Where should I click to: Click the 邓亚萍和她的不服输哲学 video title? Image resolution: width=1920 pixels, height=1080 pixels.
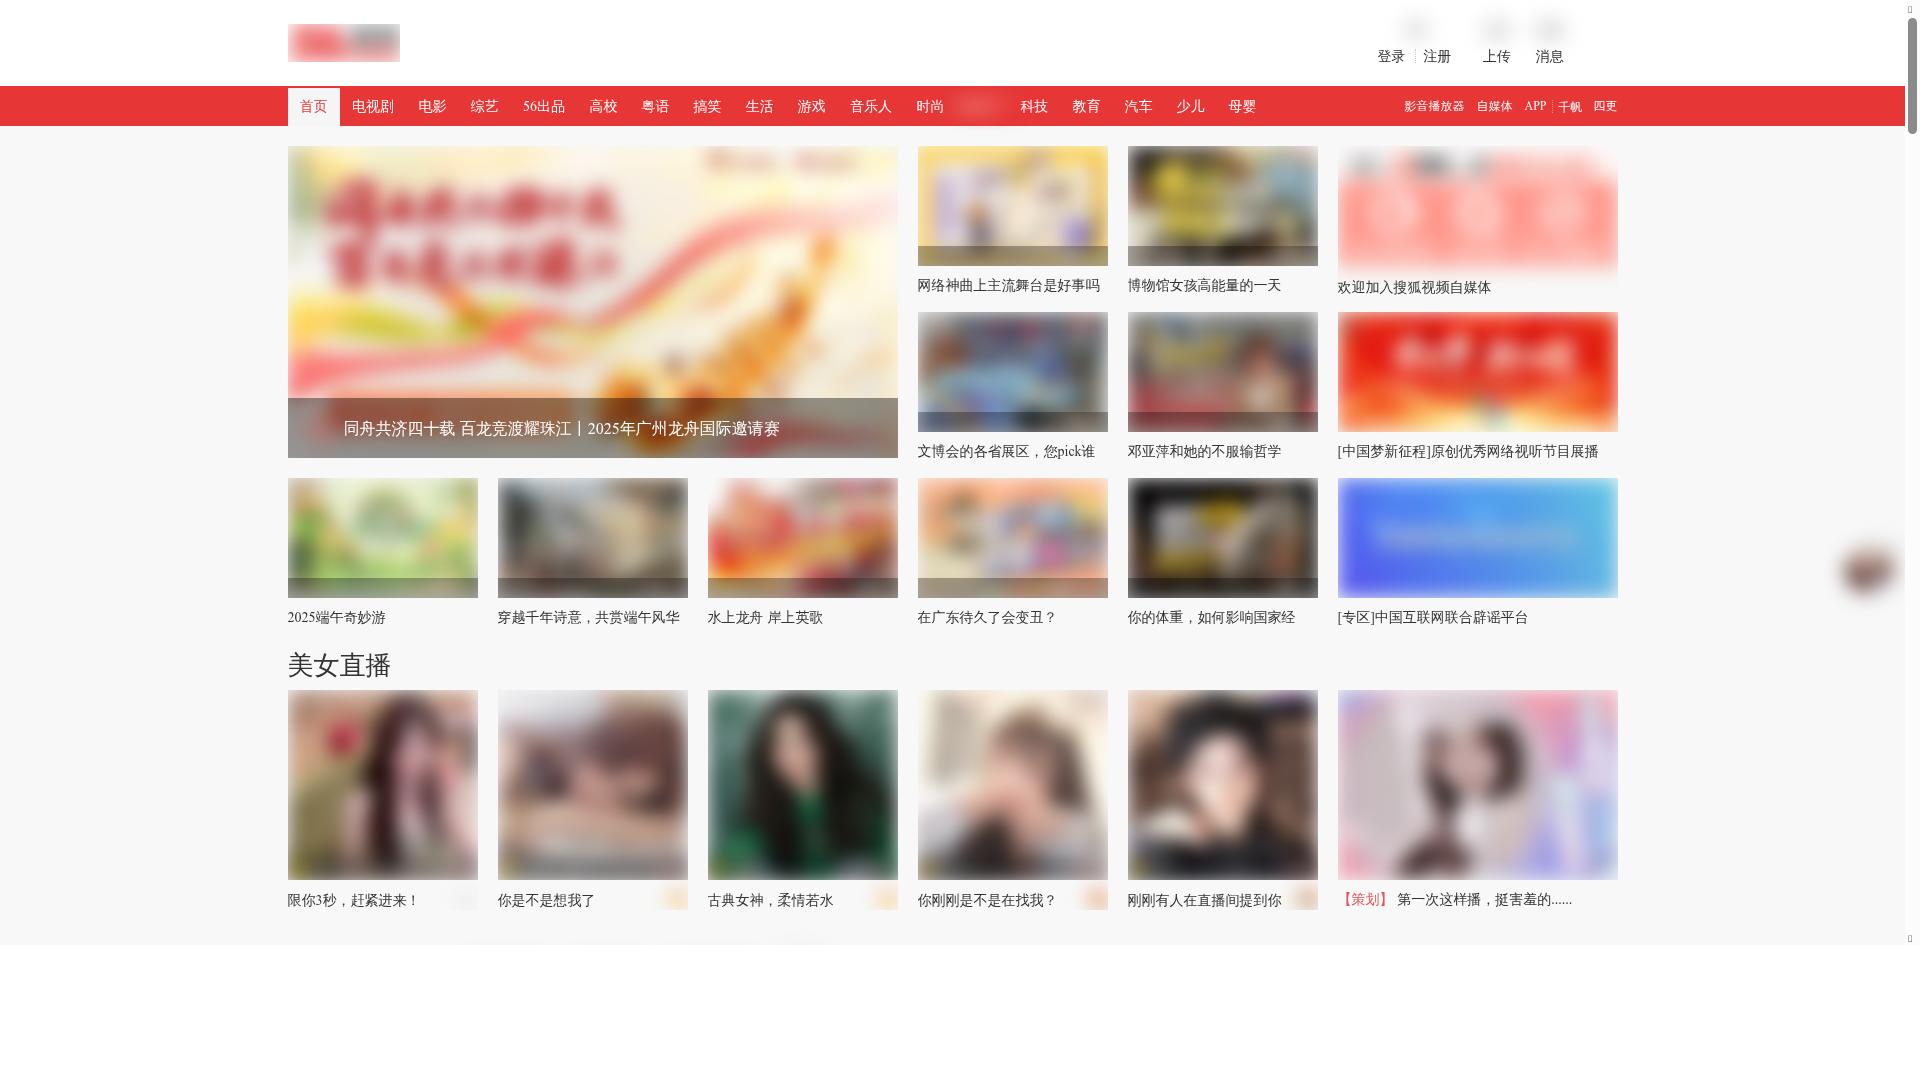1203,452
